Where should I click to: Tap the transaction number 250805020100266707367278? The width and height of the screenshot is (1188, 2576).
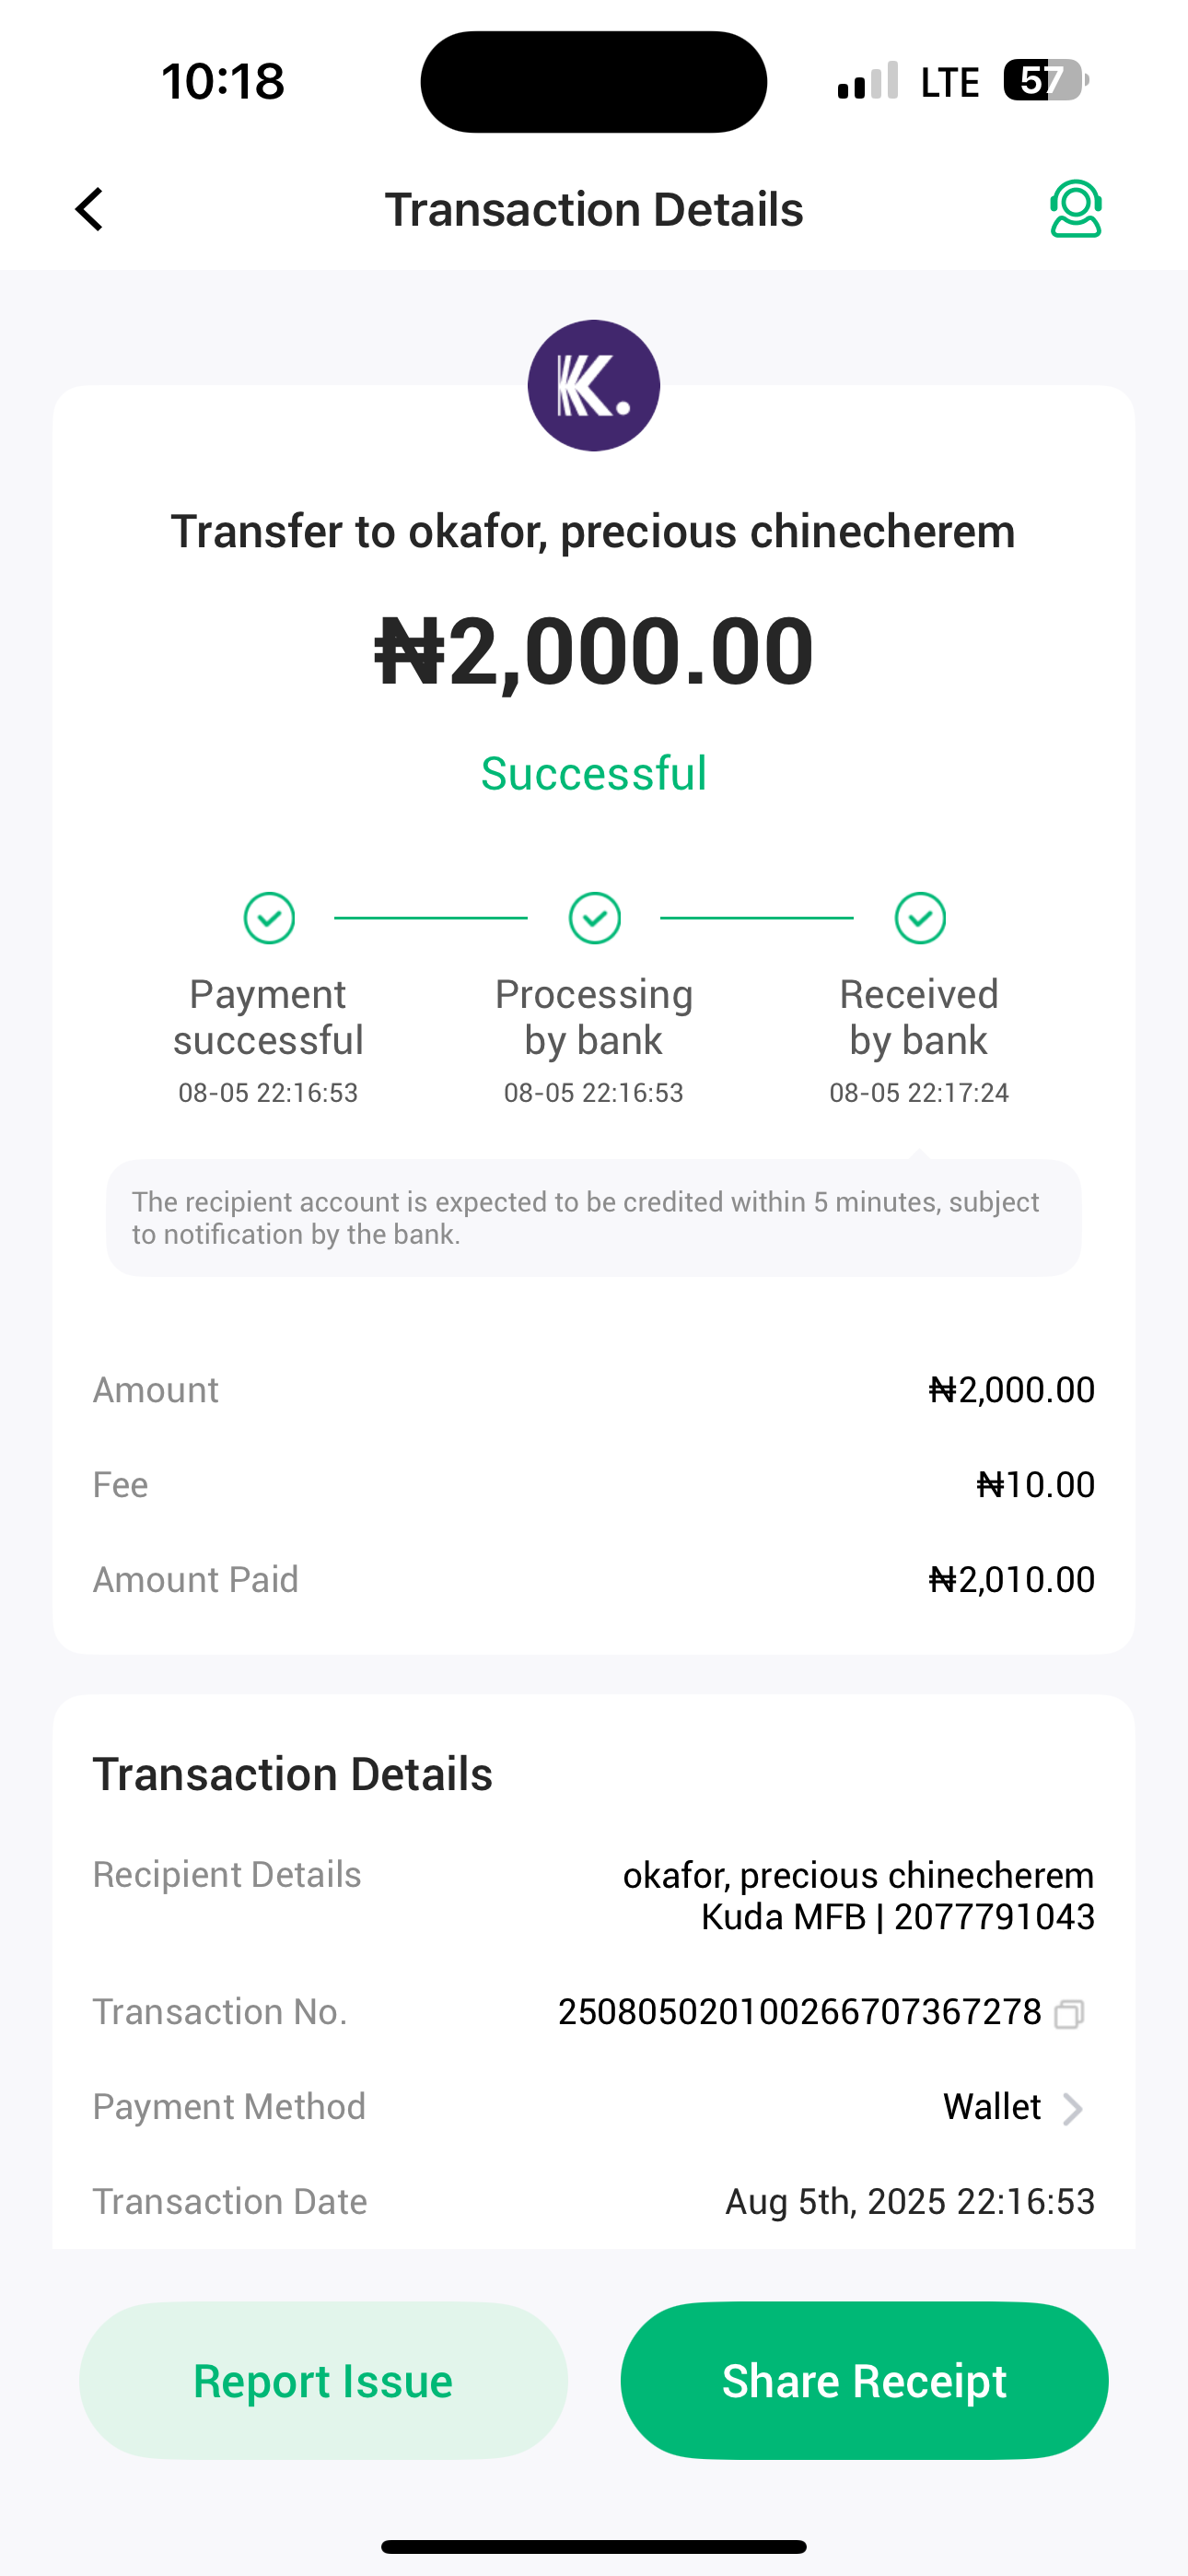tap(799, 2012)
